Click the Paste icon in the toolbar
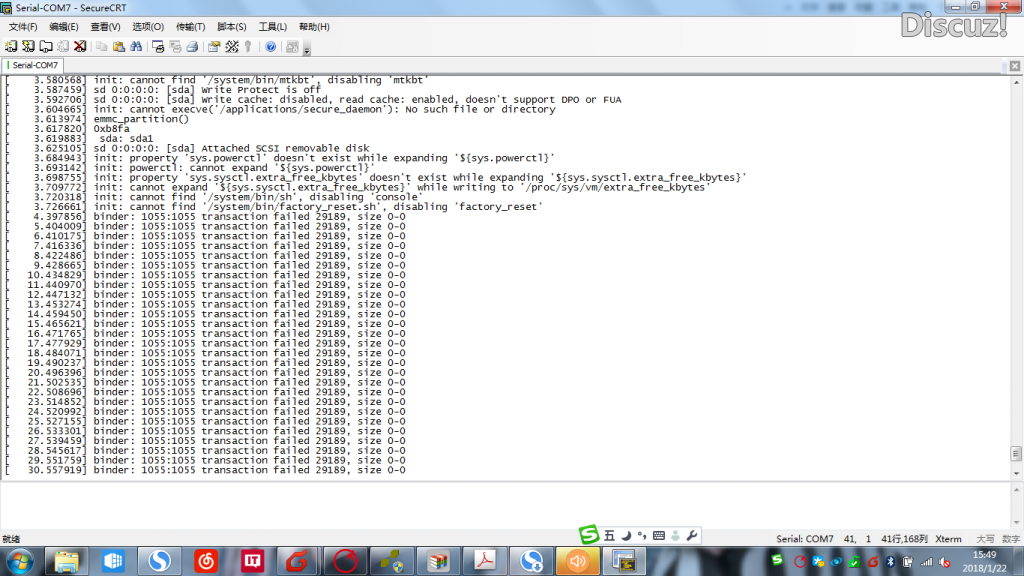 [119, 46]
